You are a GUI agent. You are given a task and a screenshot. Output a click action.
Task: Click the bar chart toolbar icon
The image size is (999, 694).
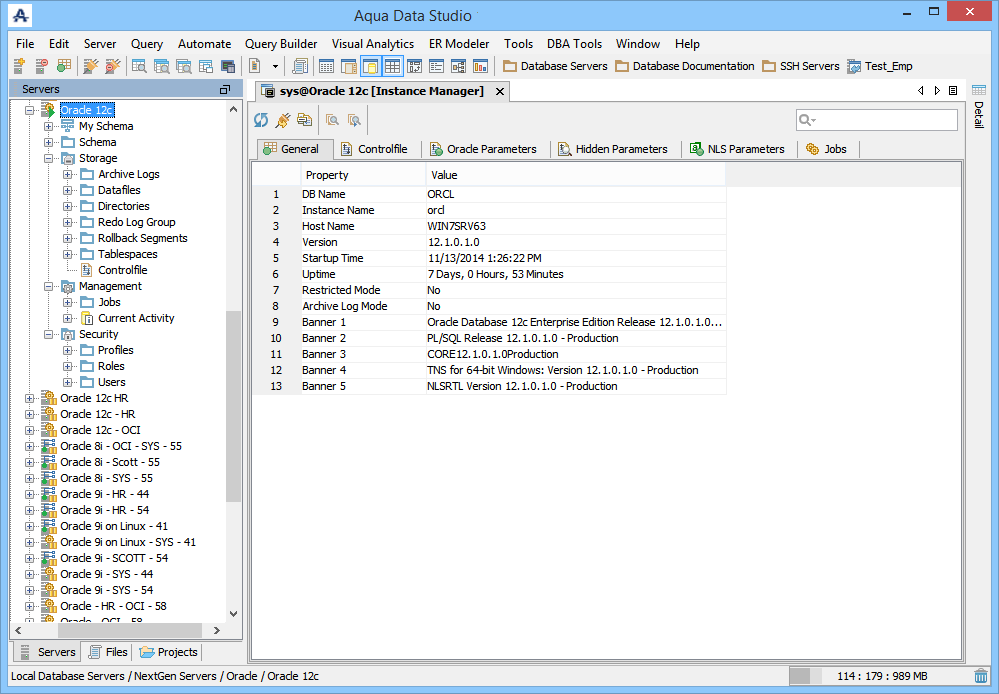point(480,66)
